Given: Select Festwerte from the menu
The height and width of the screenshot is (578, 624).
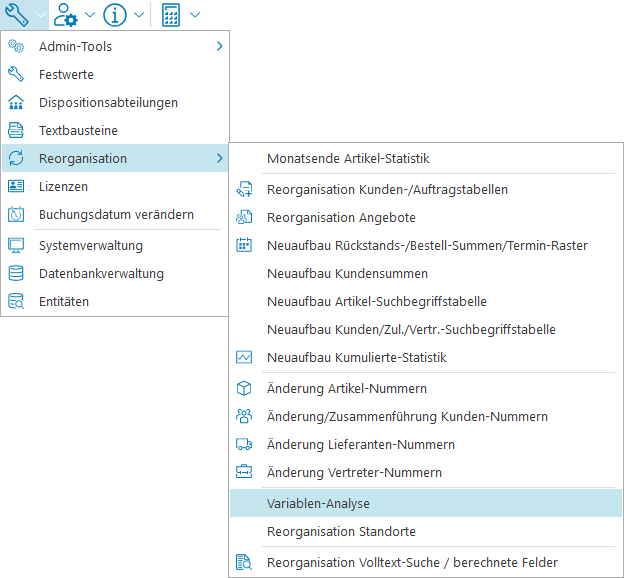Looking at the screenshot, I should tap(66, 74).
